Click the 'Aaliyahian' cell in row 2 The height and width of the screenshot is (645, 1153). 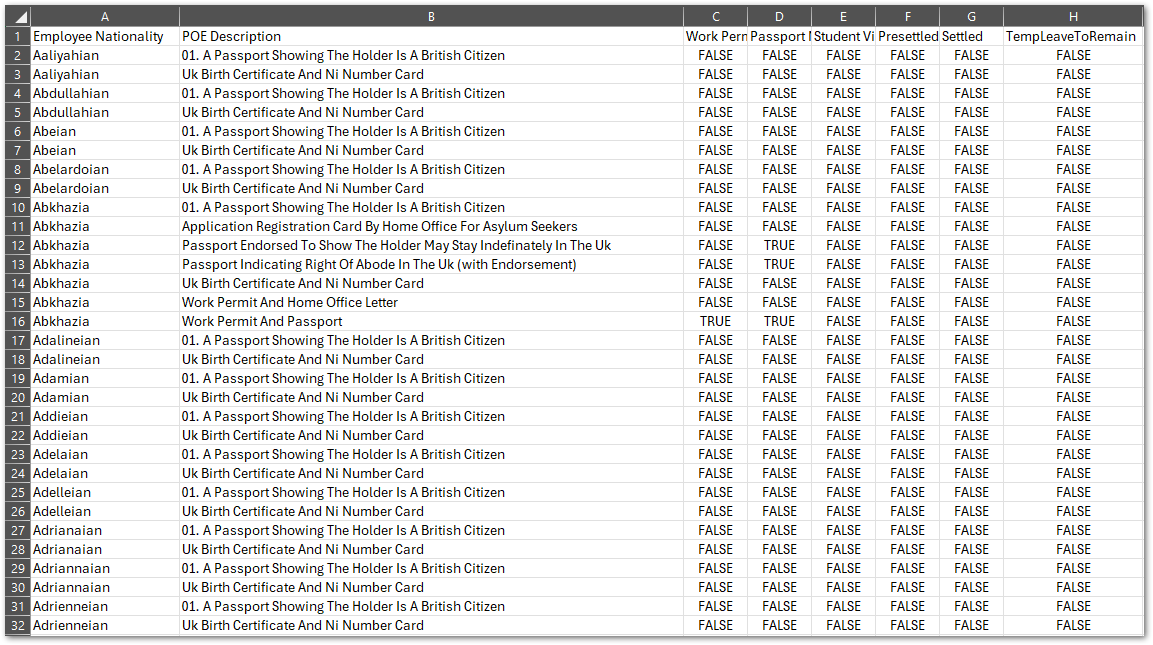coord(67,56)
